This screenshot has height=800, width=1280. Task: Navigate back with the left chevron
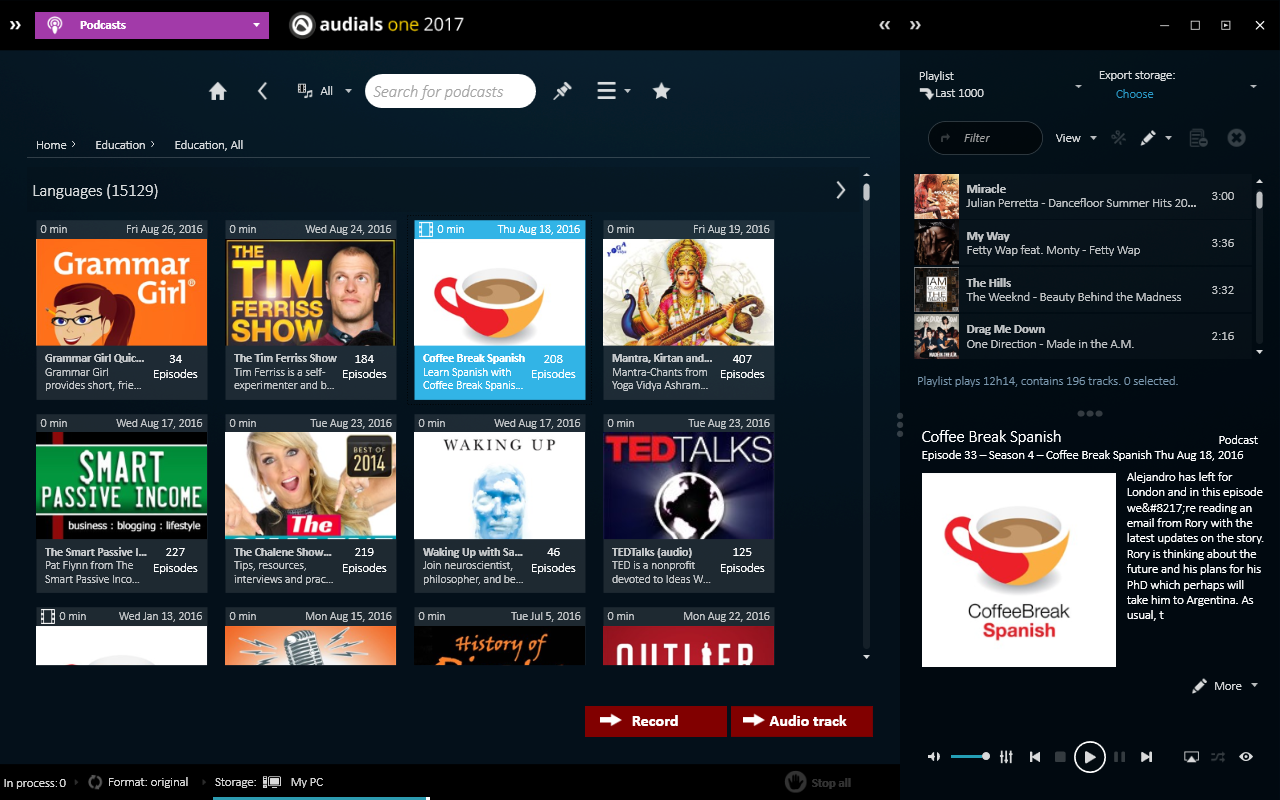click(262, 91)
